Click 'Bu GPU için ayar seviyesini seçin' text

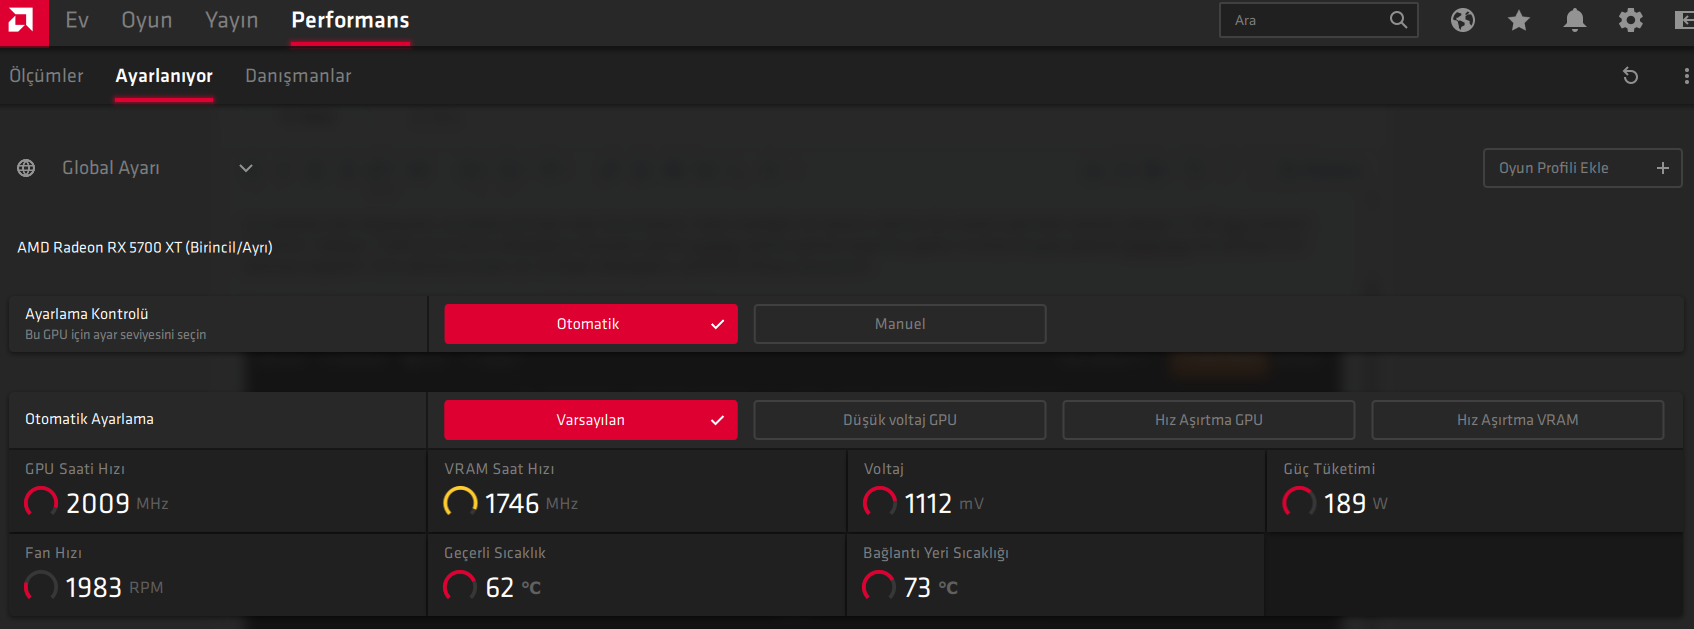[116, 335]
